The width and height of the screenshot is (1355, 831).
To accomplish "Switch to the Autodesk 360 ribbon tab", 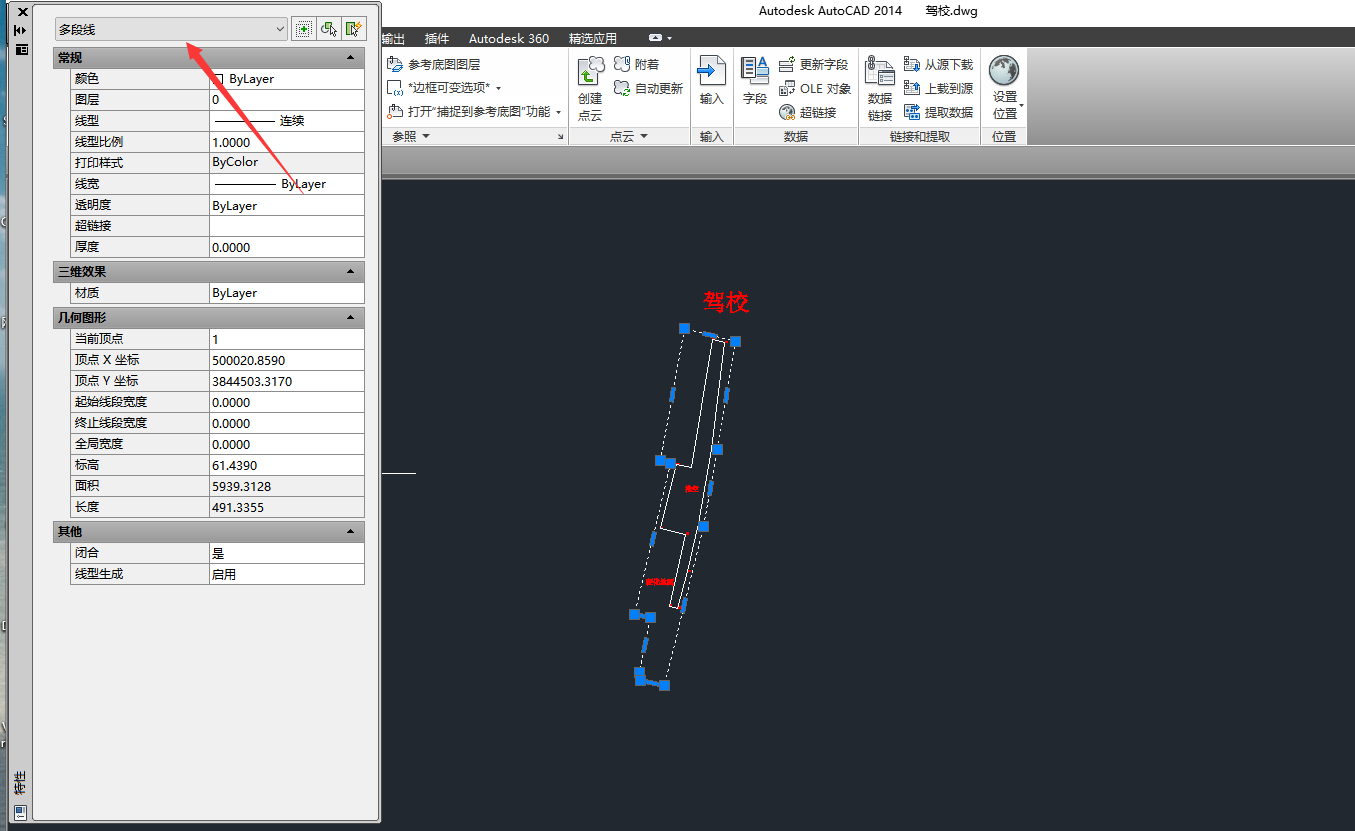I will tap(508, 39).
